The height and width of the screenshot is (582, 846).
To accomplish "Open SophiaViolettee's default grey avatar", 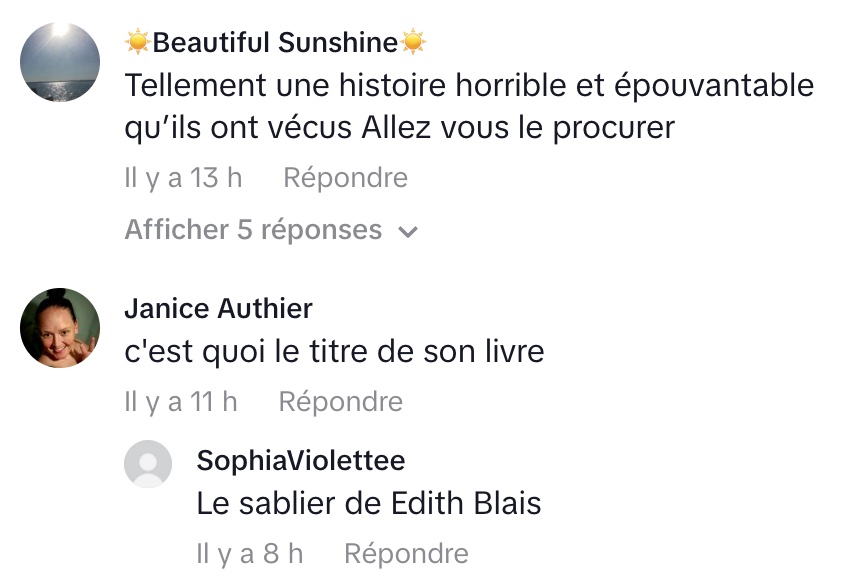I will 148,464.
